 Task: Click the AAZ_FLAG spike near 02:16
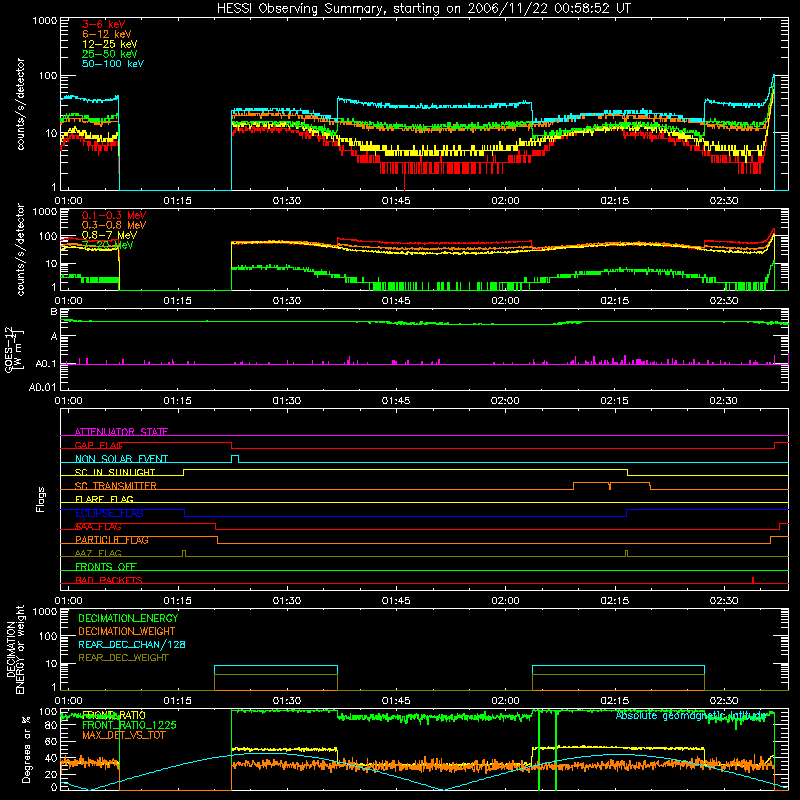tap(627, 553)
